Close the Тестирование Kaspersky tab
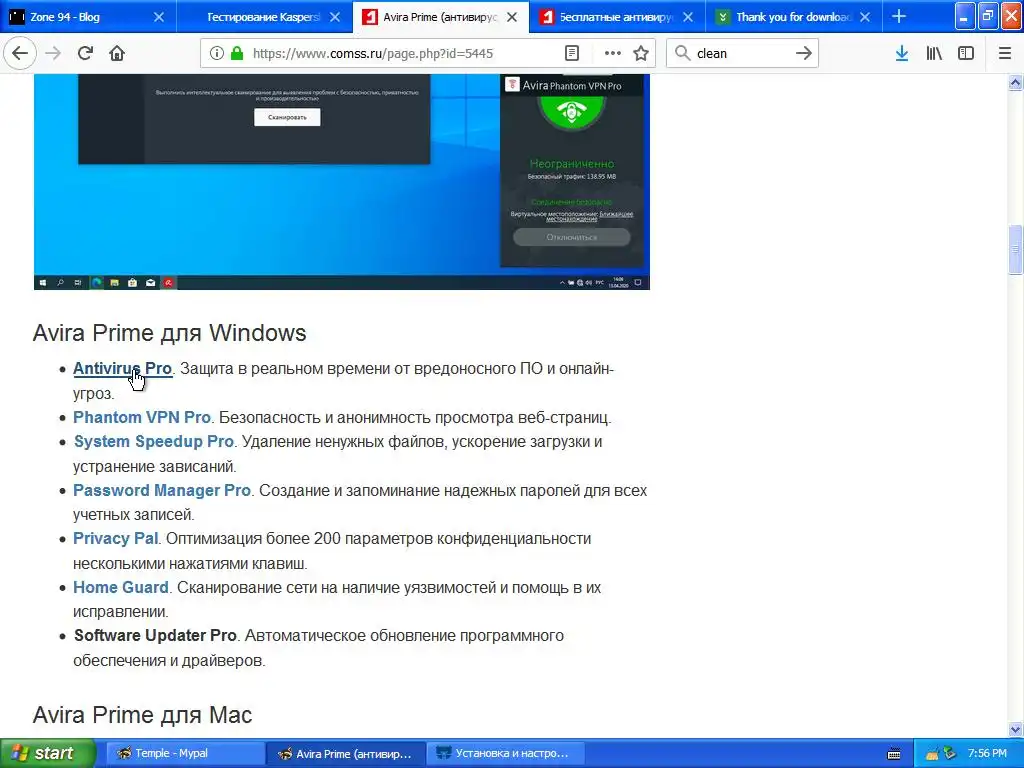 (x=335, y=17)
